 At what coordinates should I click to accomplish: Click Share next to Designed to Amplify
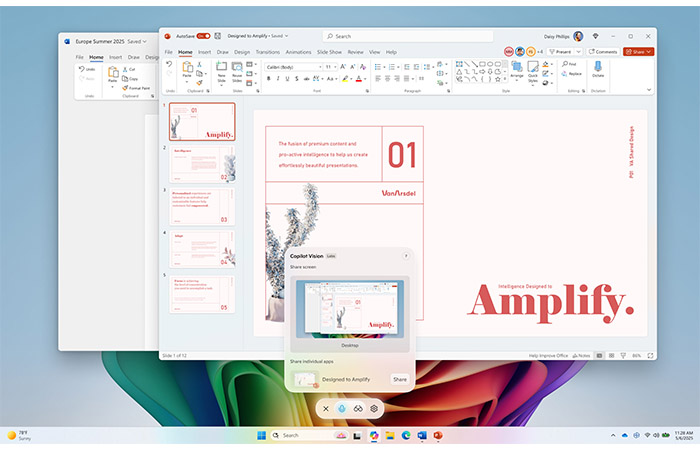point(400,379)
